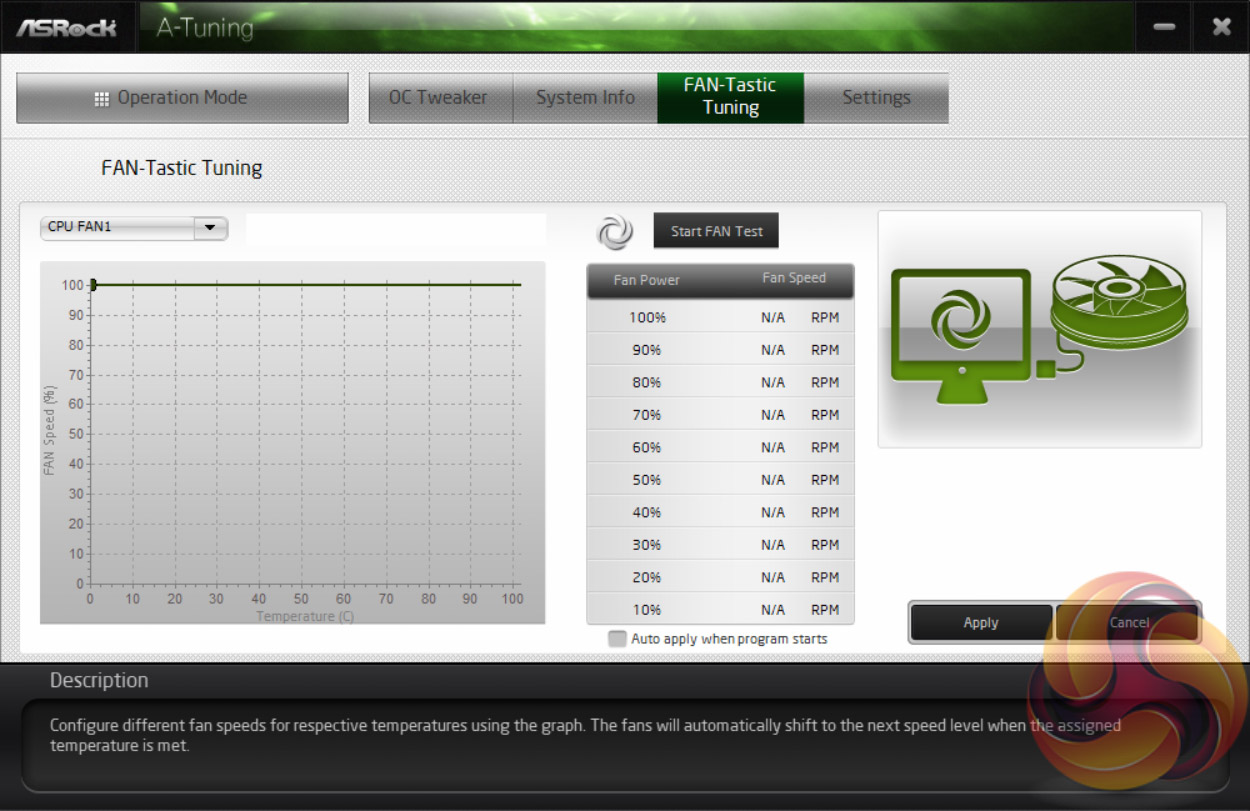Click the white field next to CPU FAN1
This screenshot has height=811, width=1250.
point(396,229)
